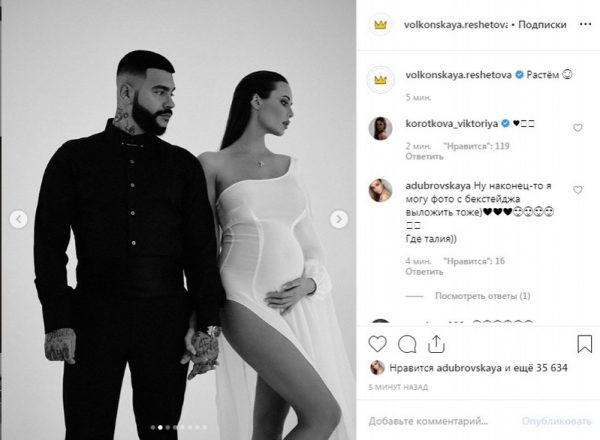Screen dimensions: 600x440
Task: Reply to adubrovskaya's comment via Ответить
Action: click(x=424, y=272)
